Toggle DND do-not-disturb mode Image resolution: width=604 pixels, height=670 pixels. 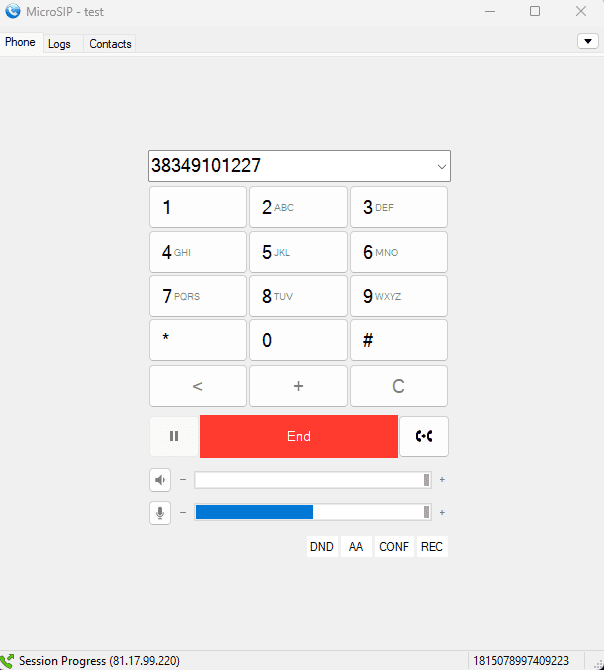click(x=321, y=547)
